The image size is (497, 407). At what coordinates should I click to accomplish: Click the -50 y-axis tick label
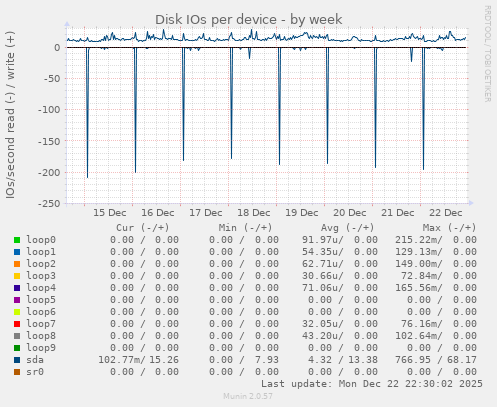(x=52, y=79)
